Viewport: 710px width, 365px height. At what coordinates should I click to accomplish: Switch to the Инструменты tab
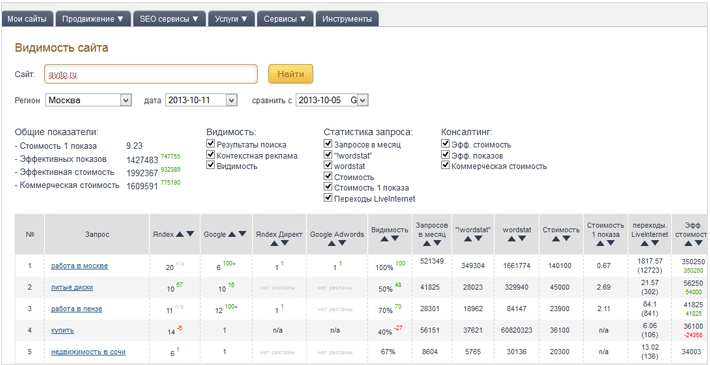(347, 19)
